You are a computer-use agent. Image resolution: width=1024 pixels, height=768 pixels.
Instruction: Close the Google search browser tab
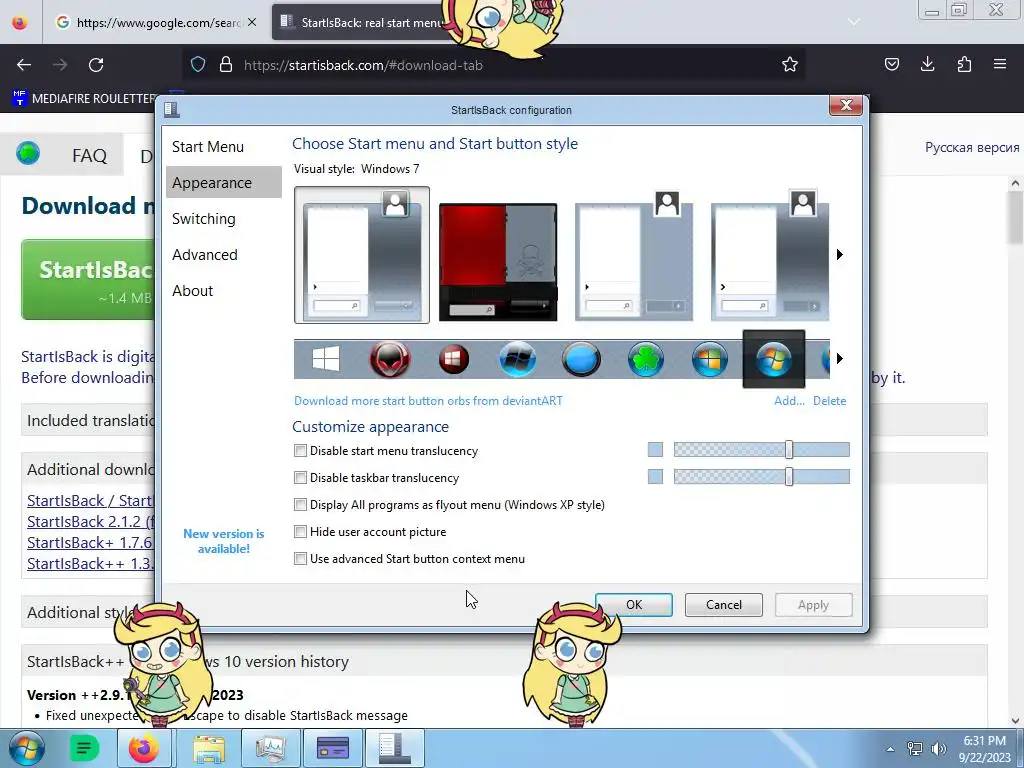click(x=252, y=22)
